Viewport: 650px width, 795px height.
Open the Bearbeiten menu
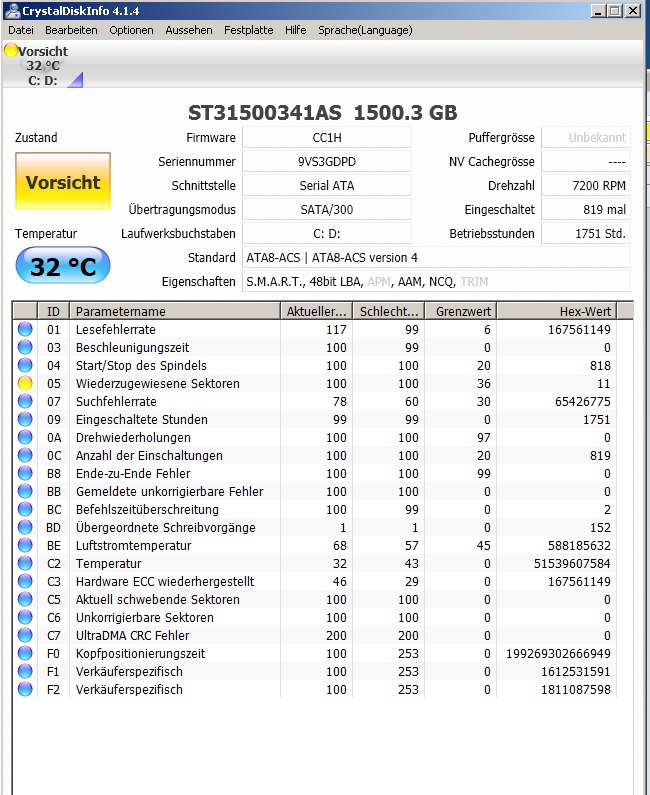[x=71, y=30]
